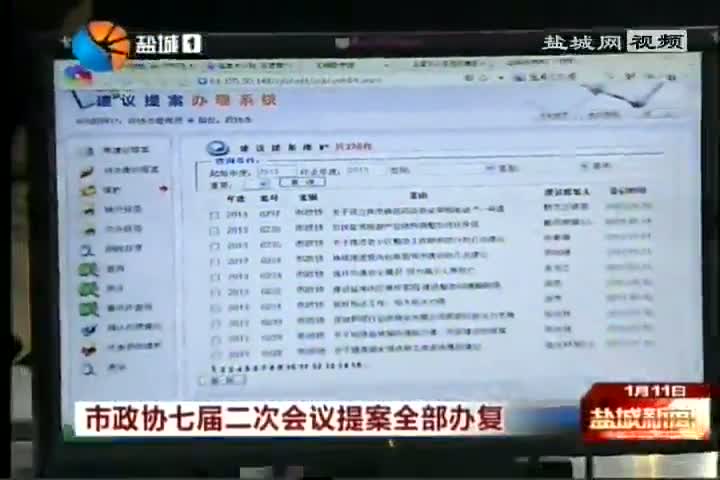Click the start year input field
The width and height of the screenshot is (720, 480).
pyautogui.click(x=276, y=172)
